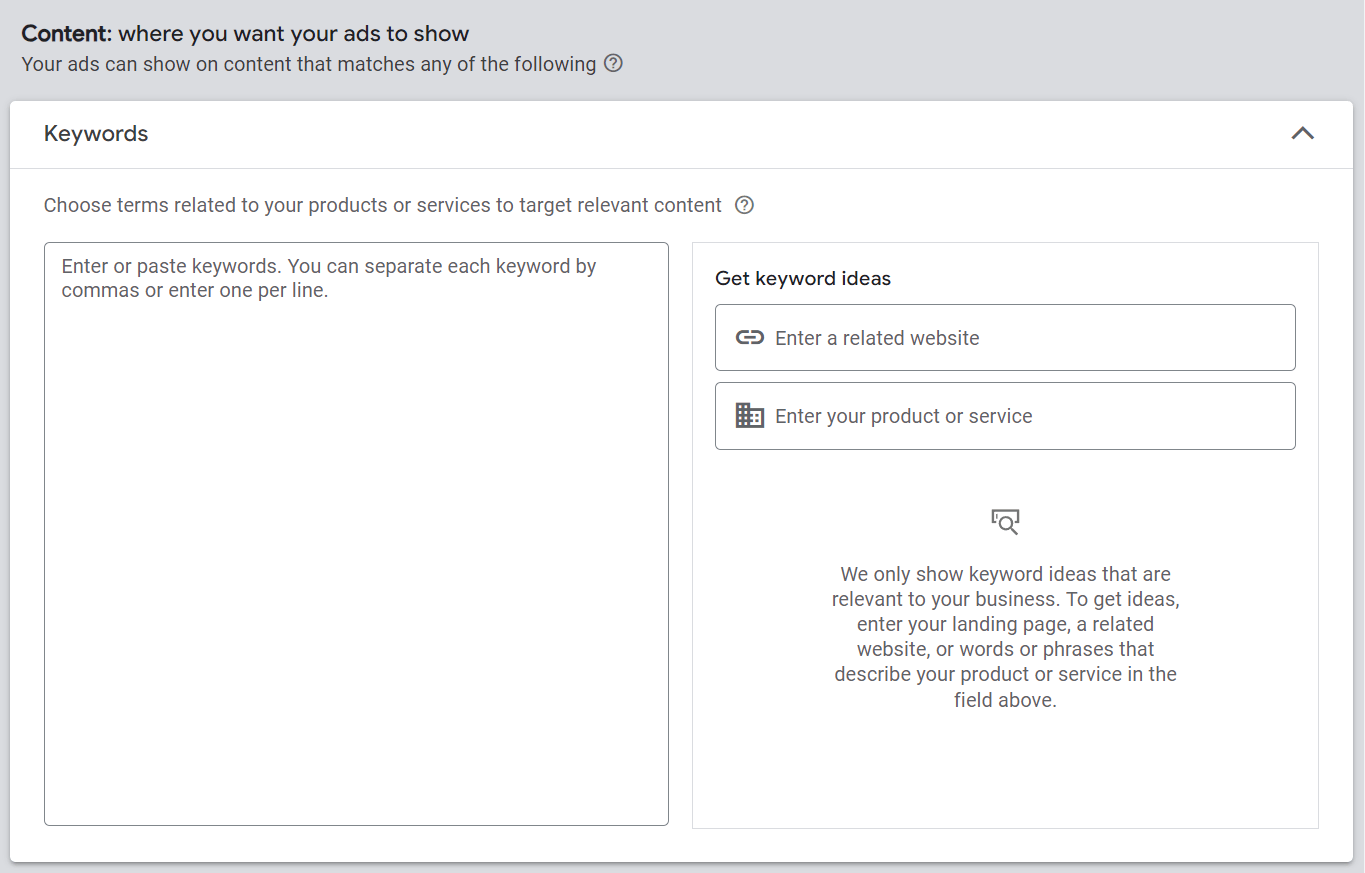Click the upward chevron at the panel's top right

1303,132
